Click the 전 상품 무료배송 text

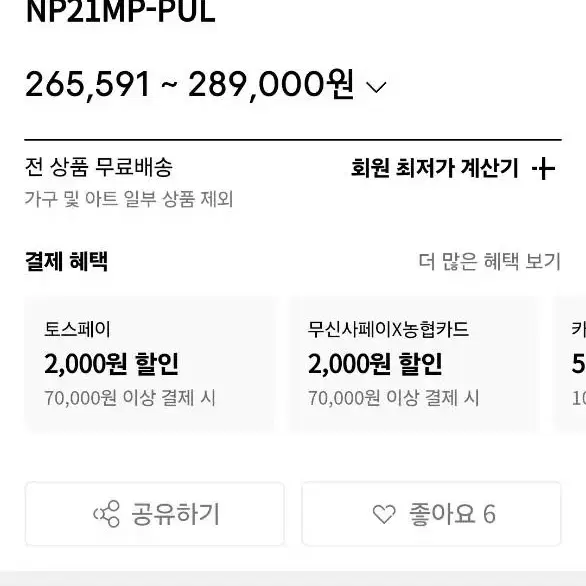tap(99, 167)
